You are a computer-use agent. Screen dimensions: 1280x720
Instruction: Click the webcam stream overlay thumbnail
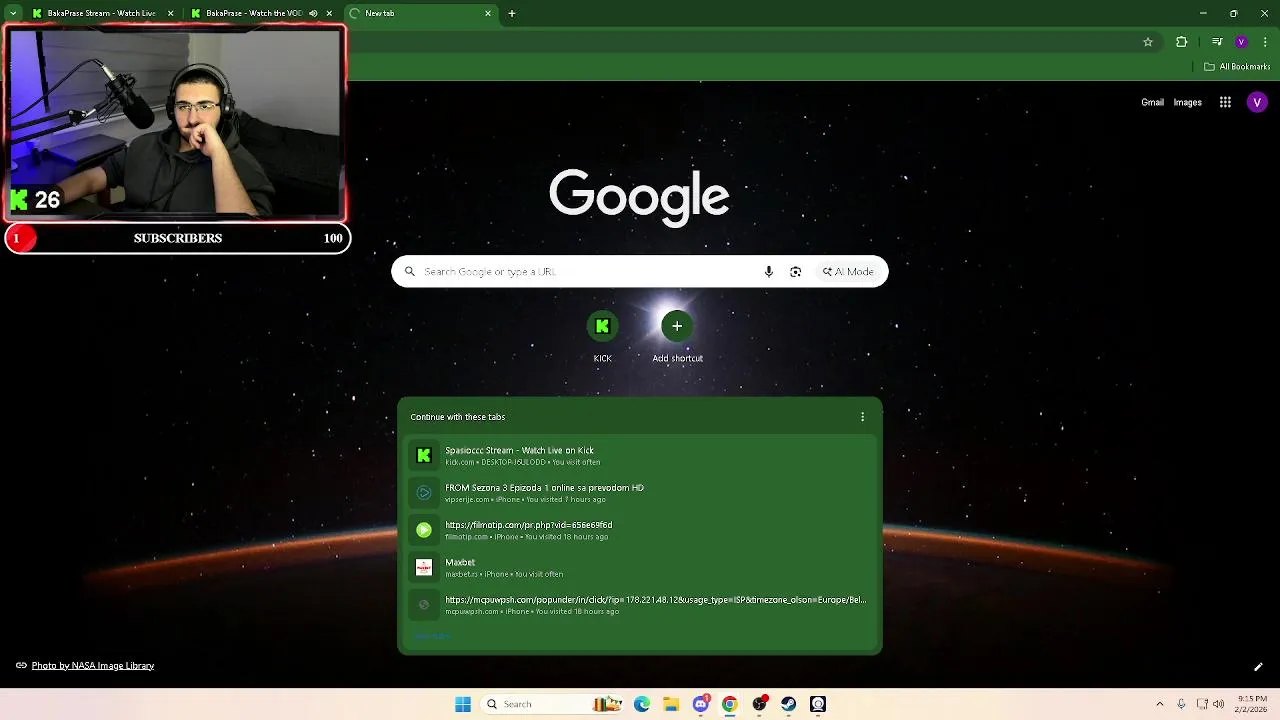click(176, 124)
